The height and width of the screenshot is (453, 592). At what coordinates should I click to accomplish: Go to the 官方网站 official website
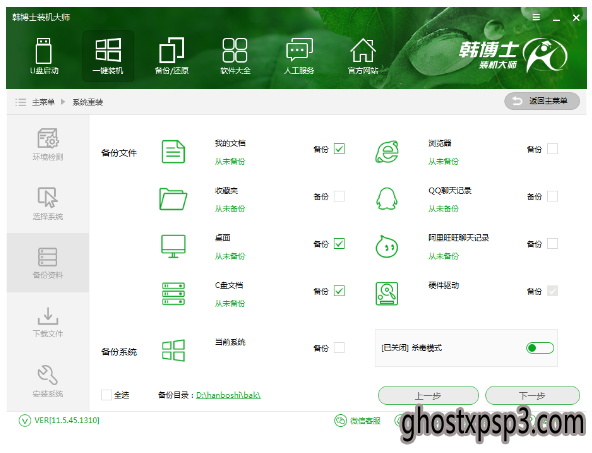click(x=362, y=56)
